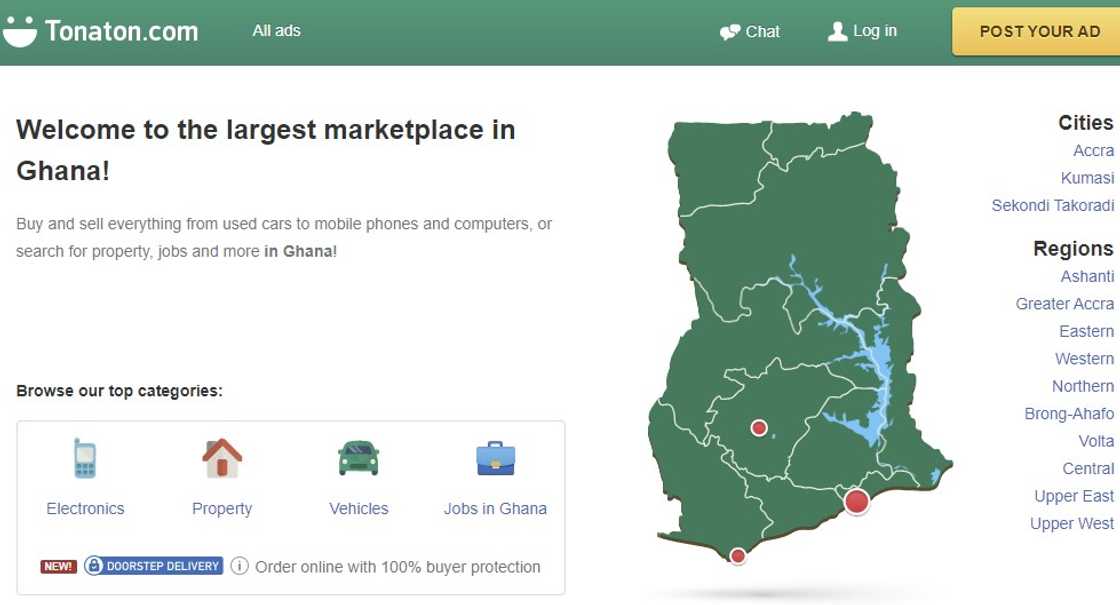Screen dimensions: 1120x605
Task: Select the DOORSTEP DELIVERY badge
Action: [154, 566]
